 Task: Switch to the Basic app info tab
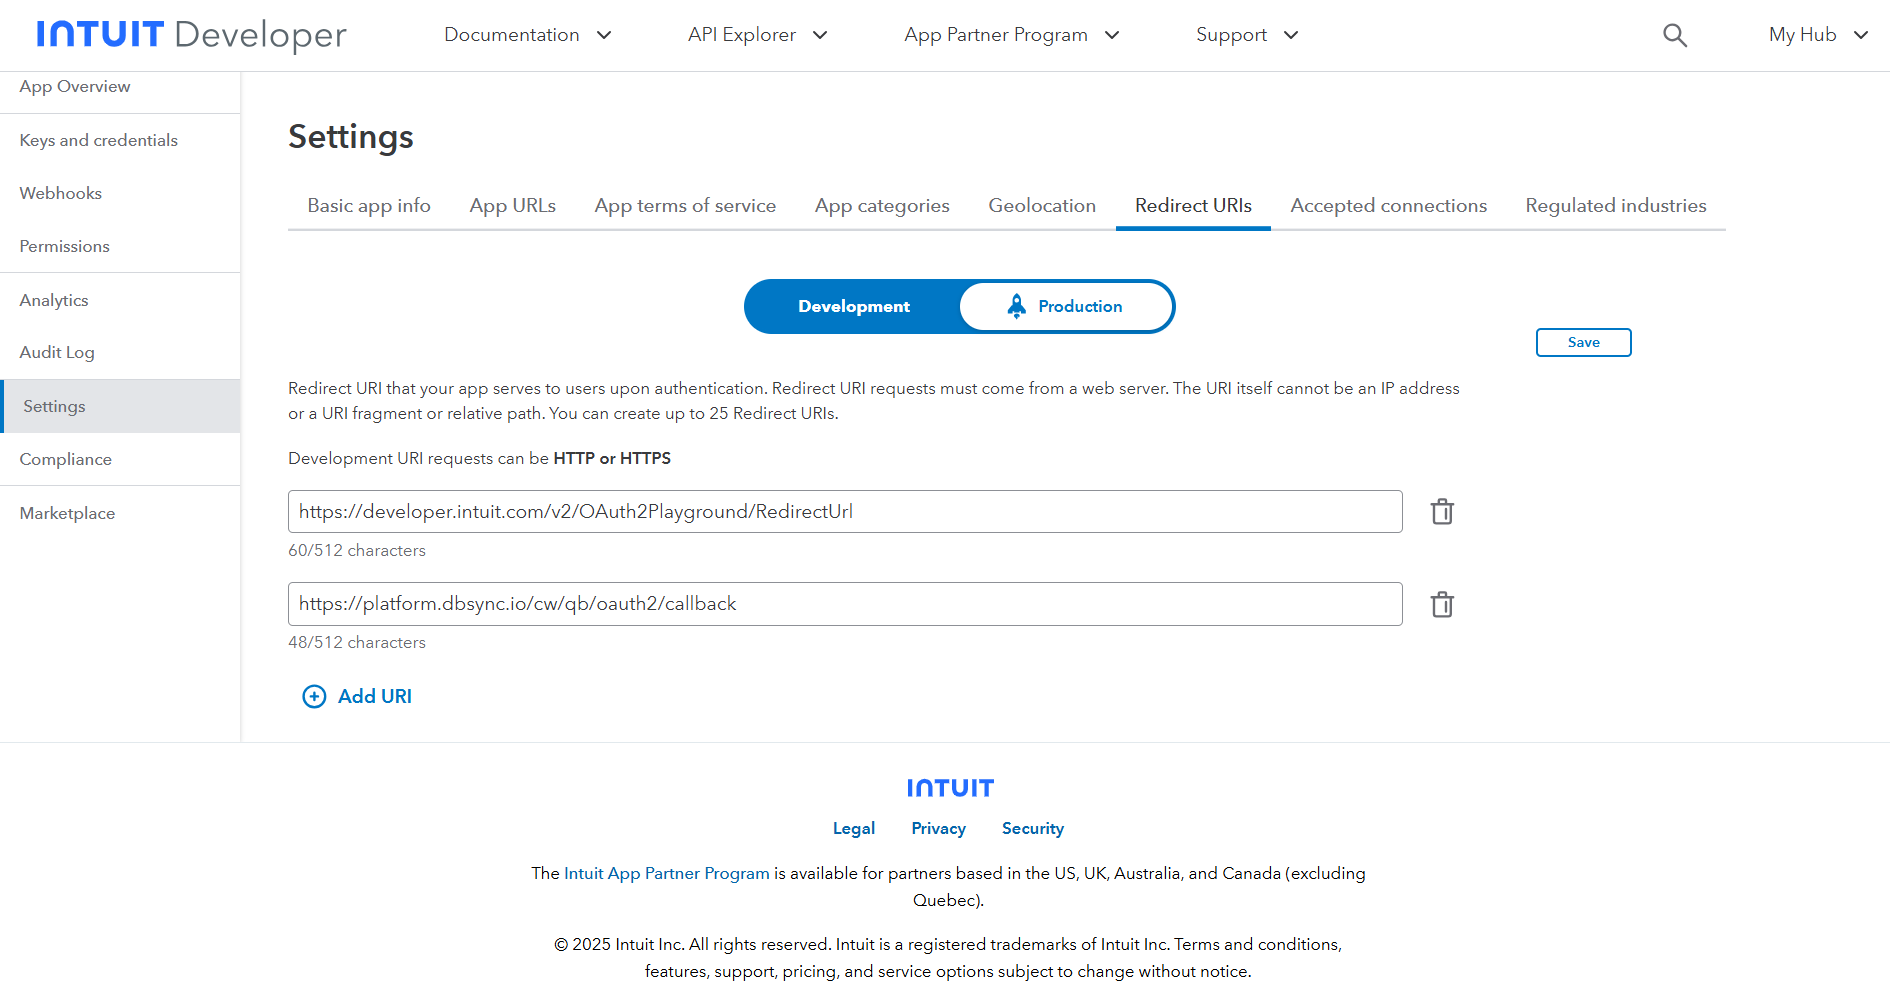[x=369, y=206]
